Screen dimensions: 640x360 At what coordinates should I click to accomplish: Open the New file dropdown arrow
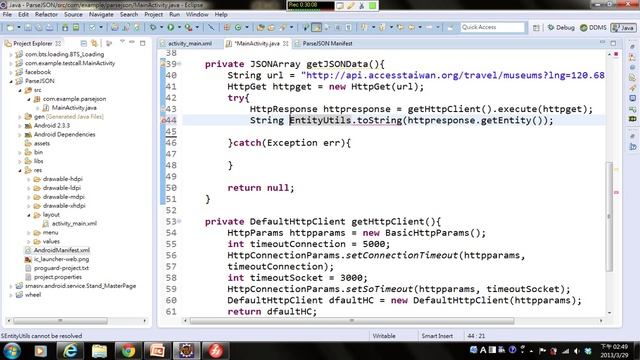(18, 28)
